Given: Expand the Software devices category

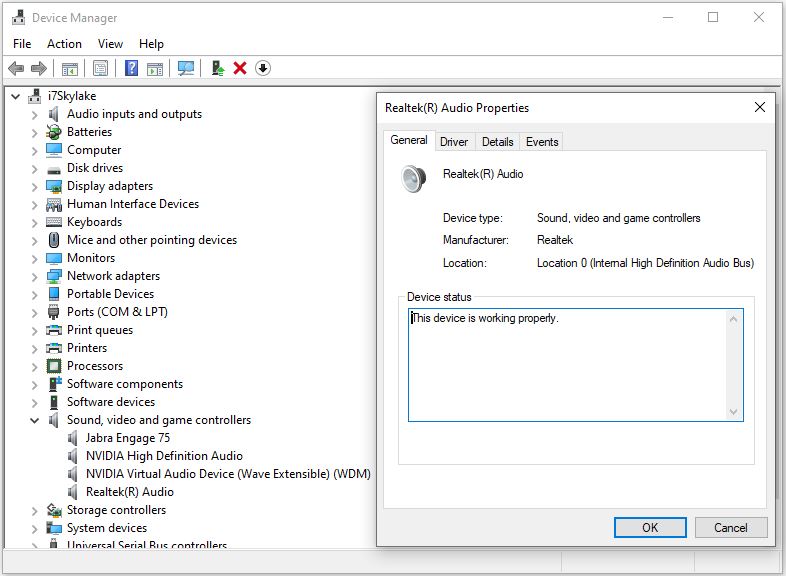Looking at the screenshot, I should [x=35, y=403].
